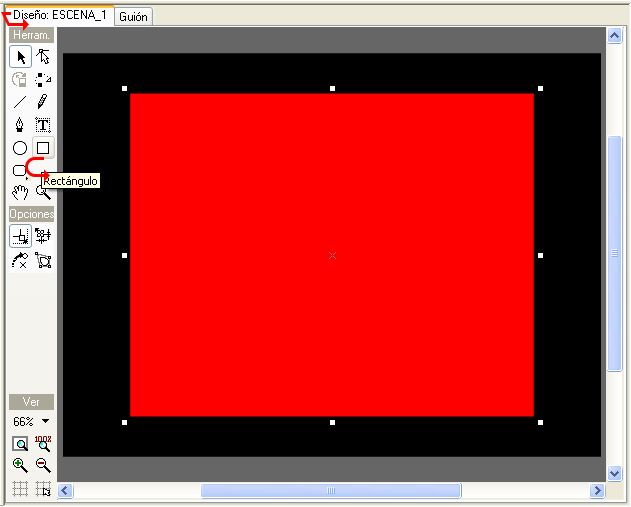
Task: Pick the Line drawing tool
Action: coord(20,102)
